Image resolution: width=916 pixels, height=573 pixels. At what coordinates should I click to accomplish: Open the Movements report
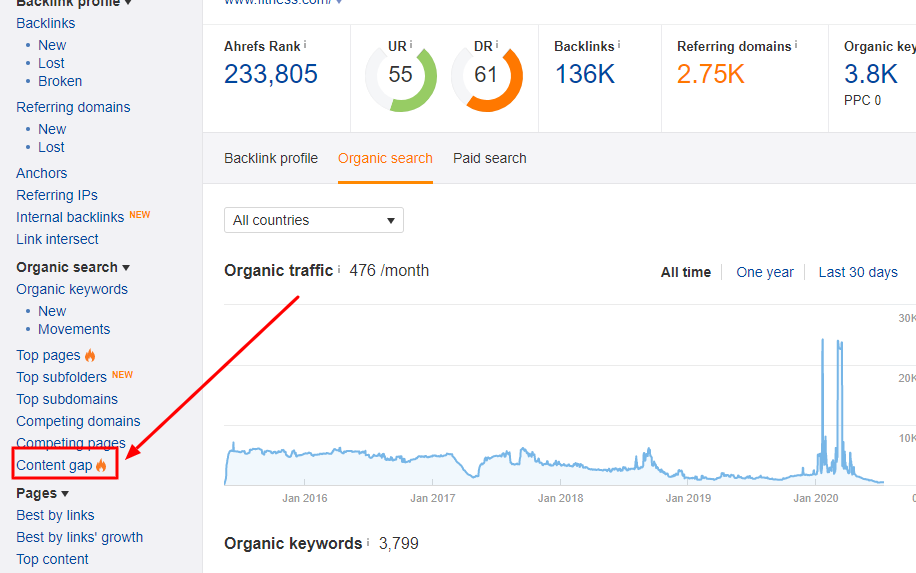click(x=74, y=329)
